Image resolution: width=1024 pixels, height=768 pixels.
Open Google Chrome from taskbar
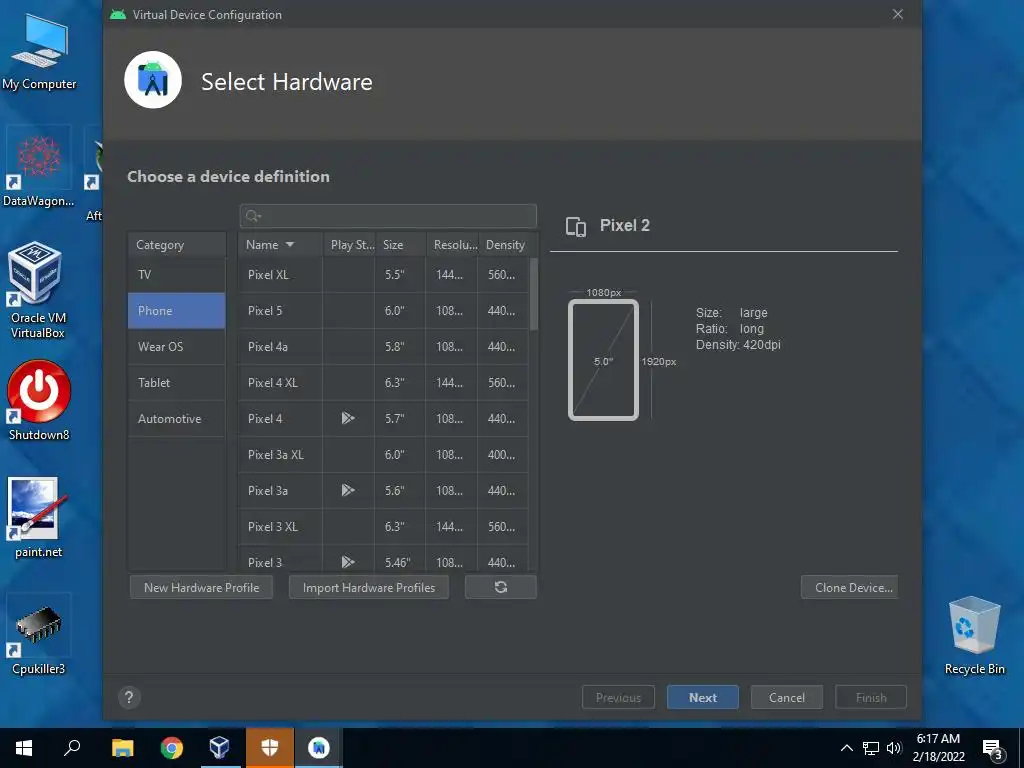point(172,748)
